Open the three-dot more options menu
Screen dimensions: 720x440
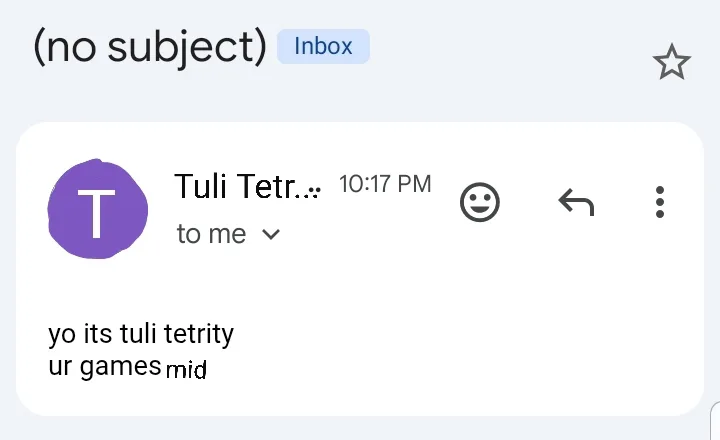[659, 202]
